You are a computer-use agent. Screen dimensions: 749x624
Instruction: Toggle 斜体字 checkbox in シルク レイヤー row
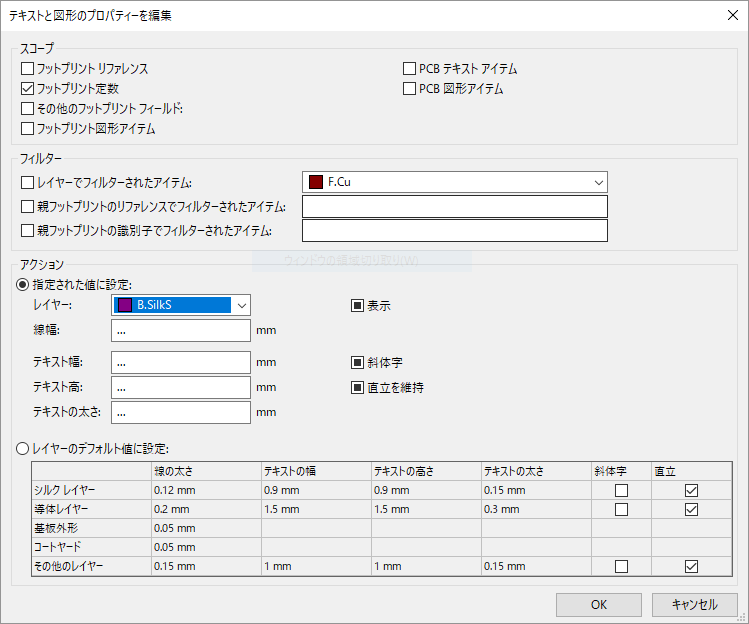coord(621,490)
